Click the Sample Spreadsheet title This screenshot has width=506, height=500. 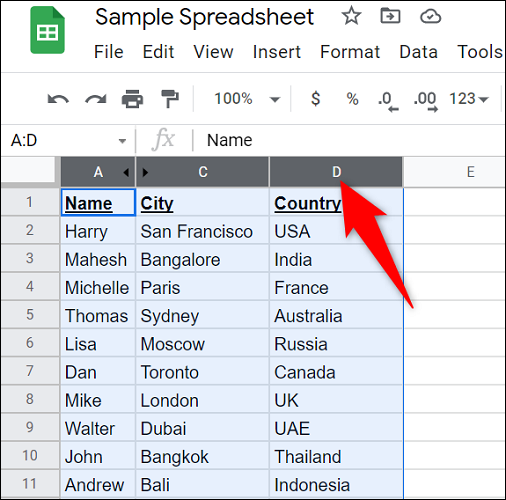[204, 17]
